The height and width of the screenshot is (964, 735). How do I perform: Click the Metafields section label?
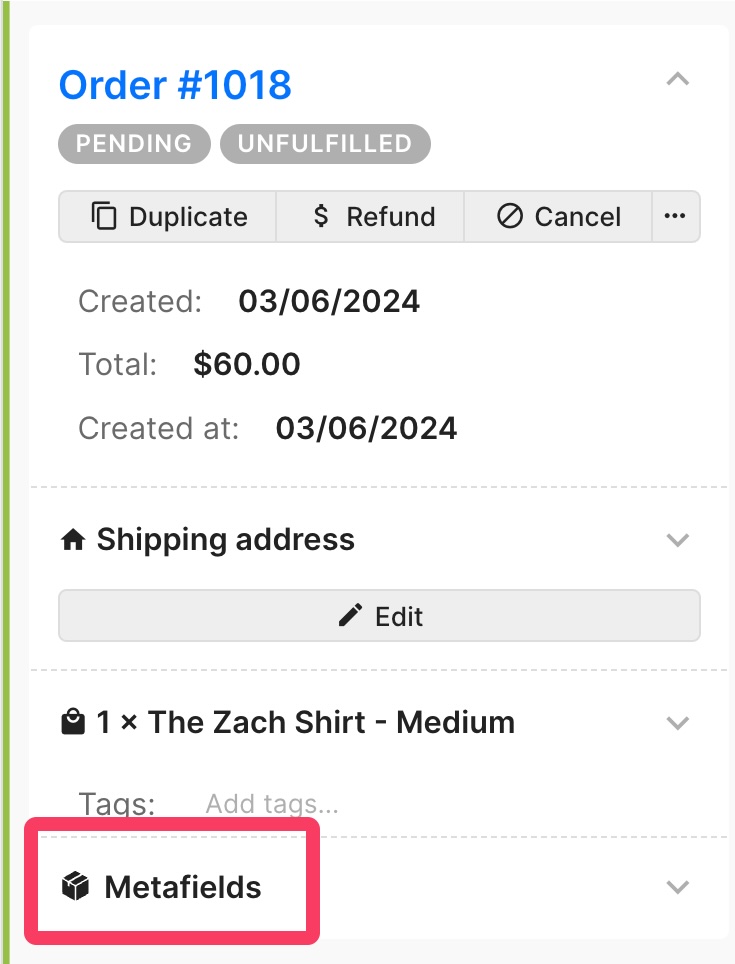183,887
